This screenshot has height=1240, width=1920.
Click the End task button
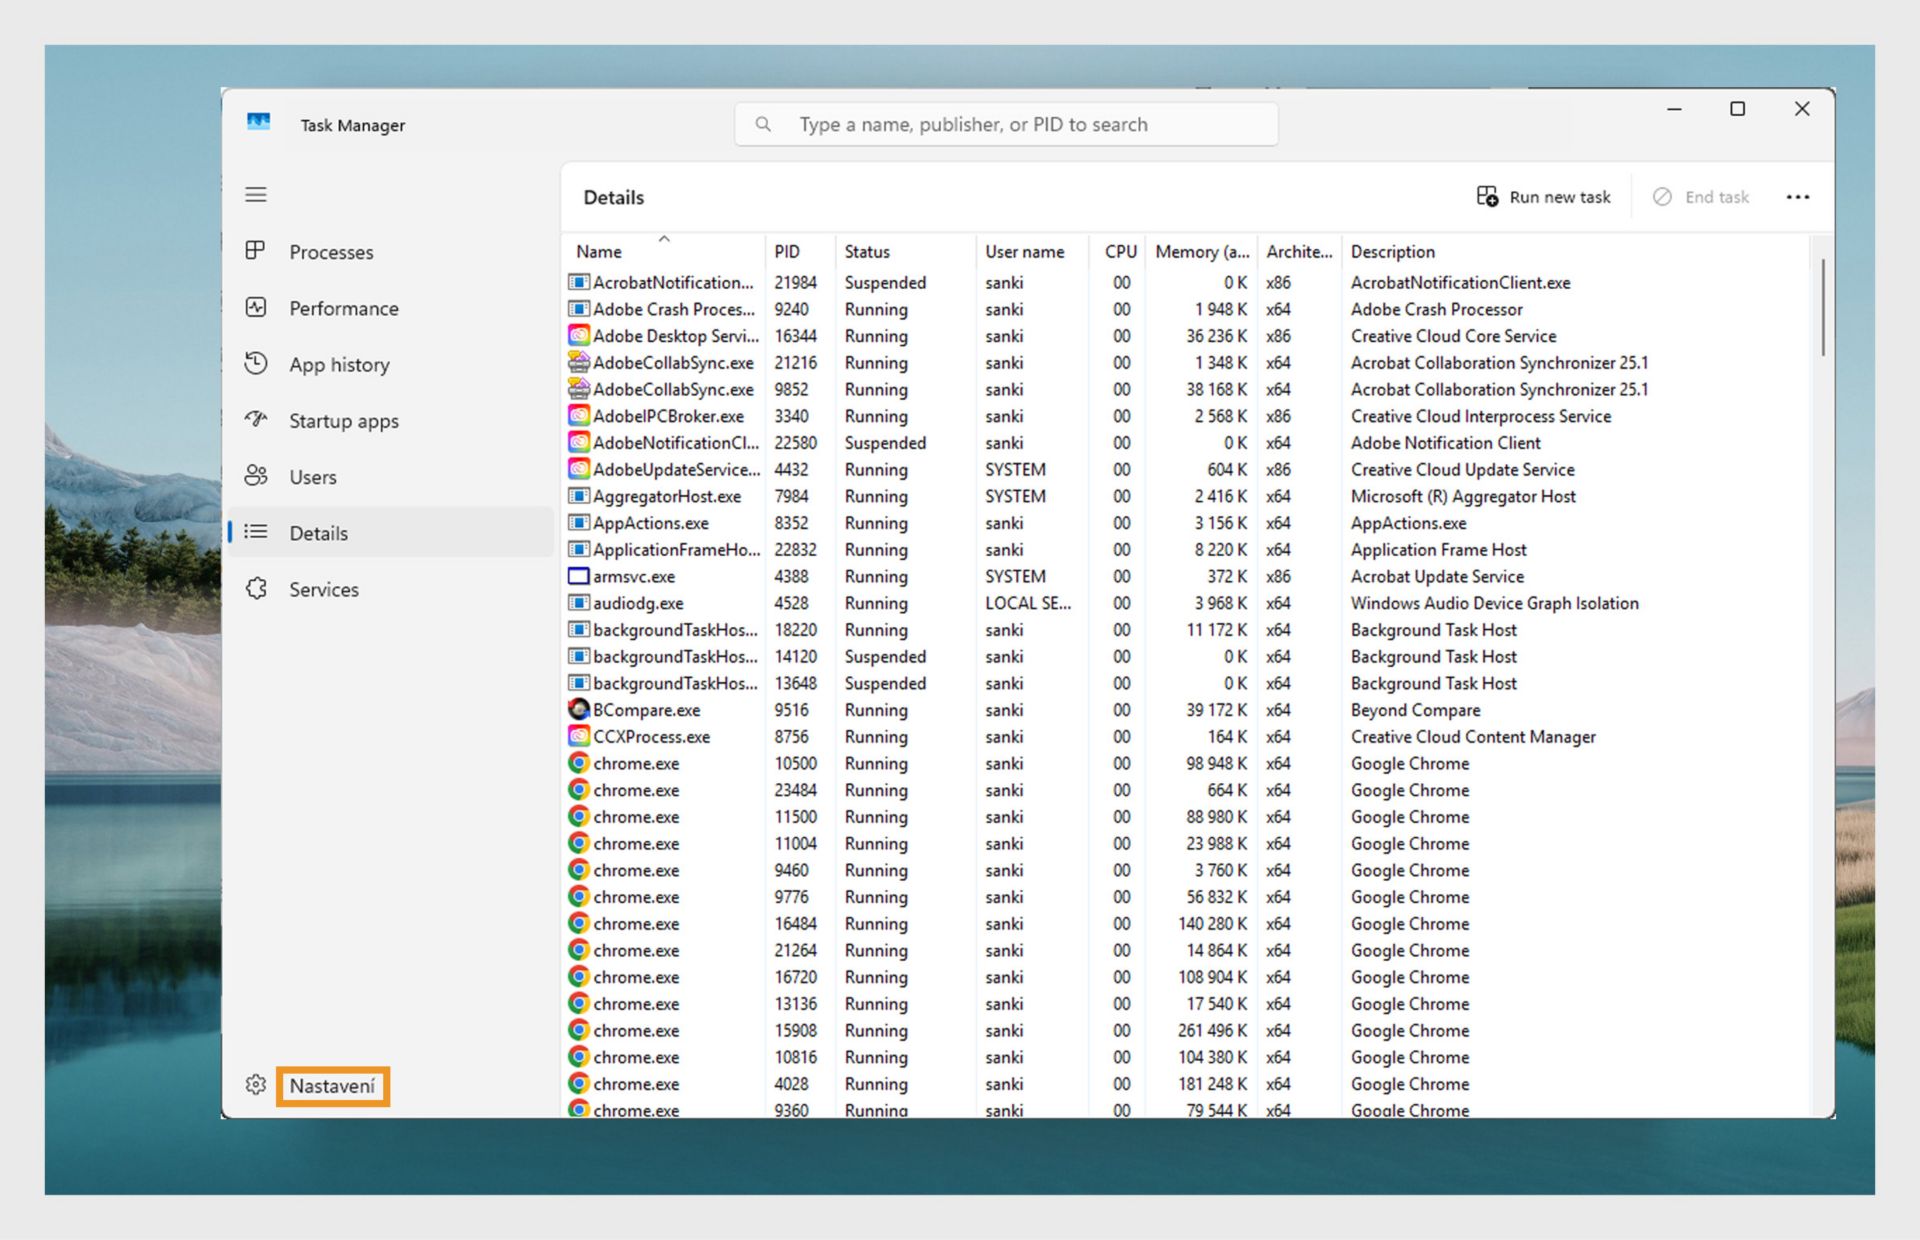(x=1701, y=197)
